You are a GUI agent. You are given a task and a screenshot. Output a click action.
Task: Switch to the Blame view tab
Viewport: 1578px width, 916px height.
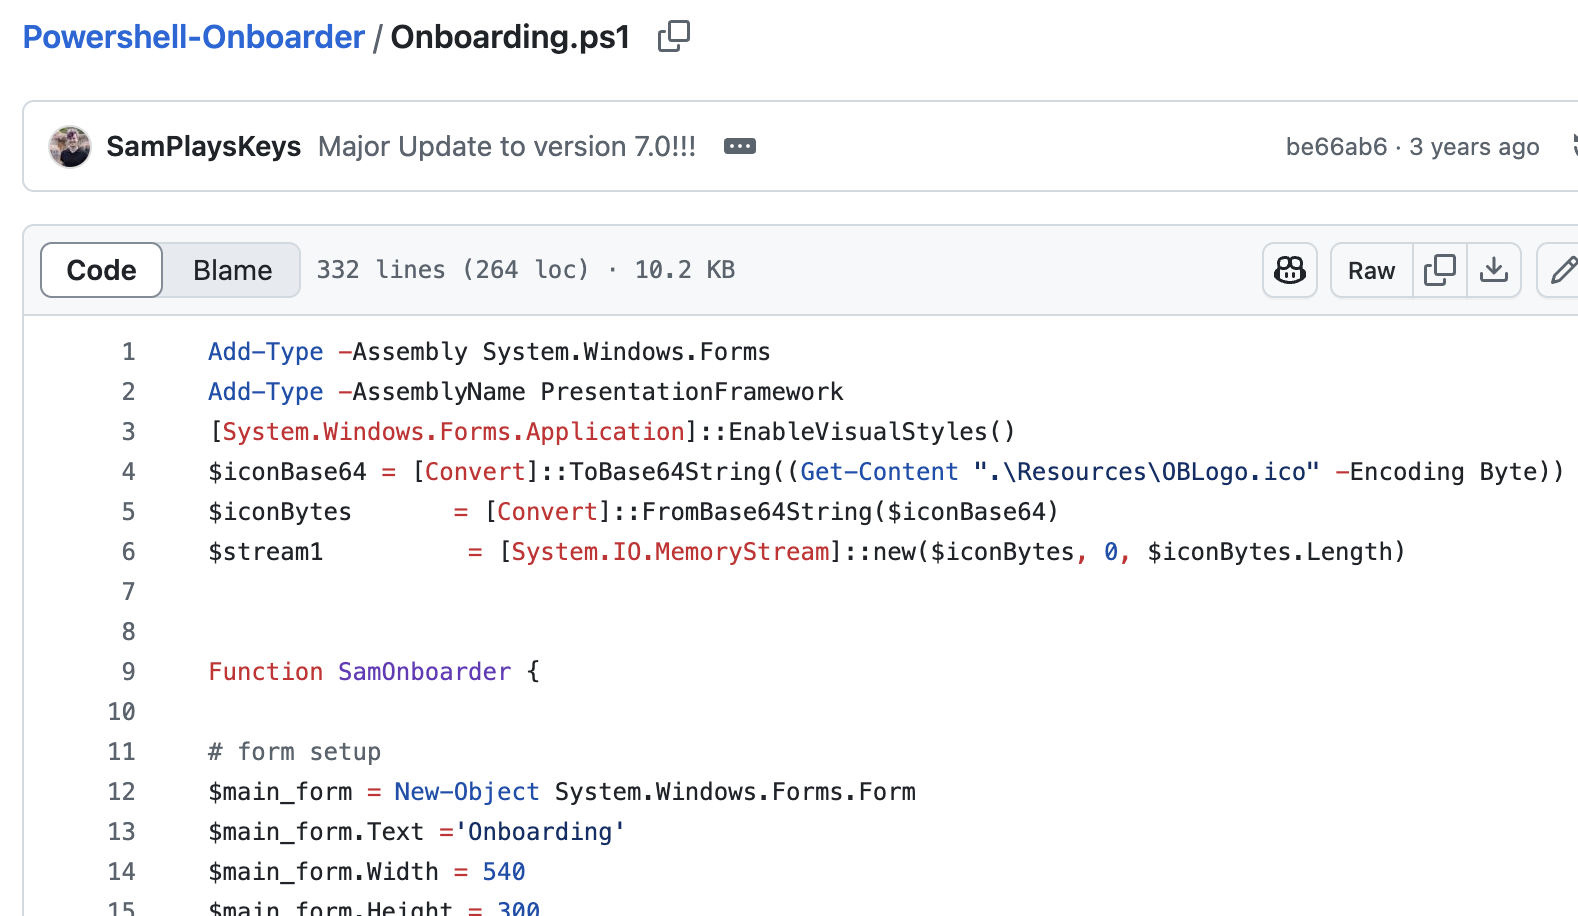coord(232,270)
